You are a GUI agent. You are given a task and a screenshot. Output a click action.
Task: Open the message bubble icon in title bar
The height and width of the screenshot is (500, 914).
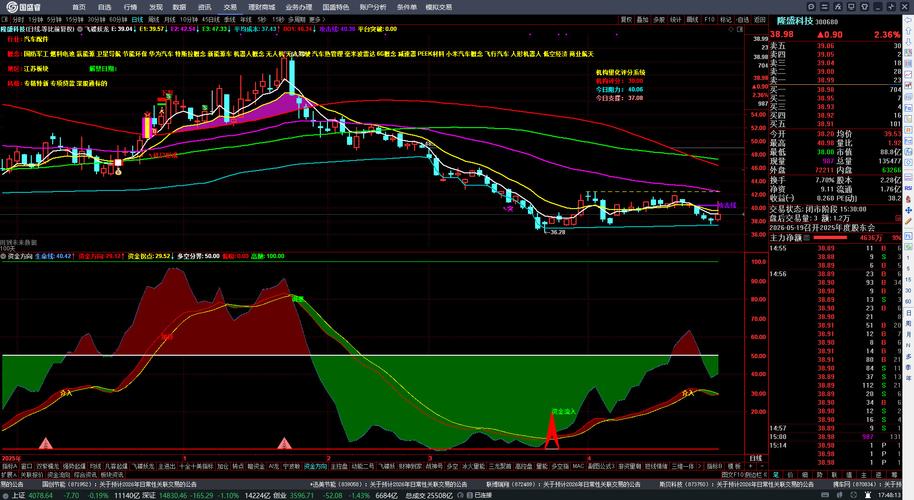coord(811,6)
